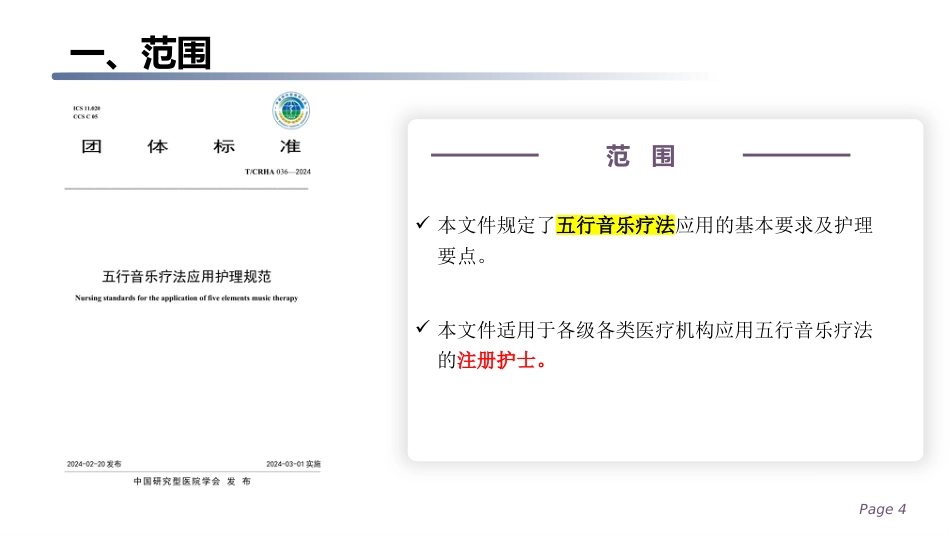The image size is (950, 535).
Task: Click the Page 4 footer label
Action: 882,509
